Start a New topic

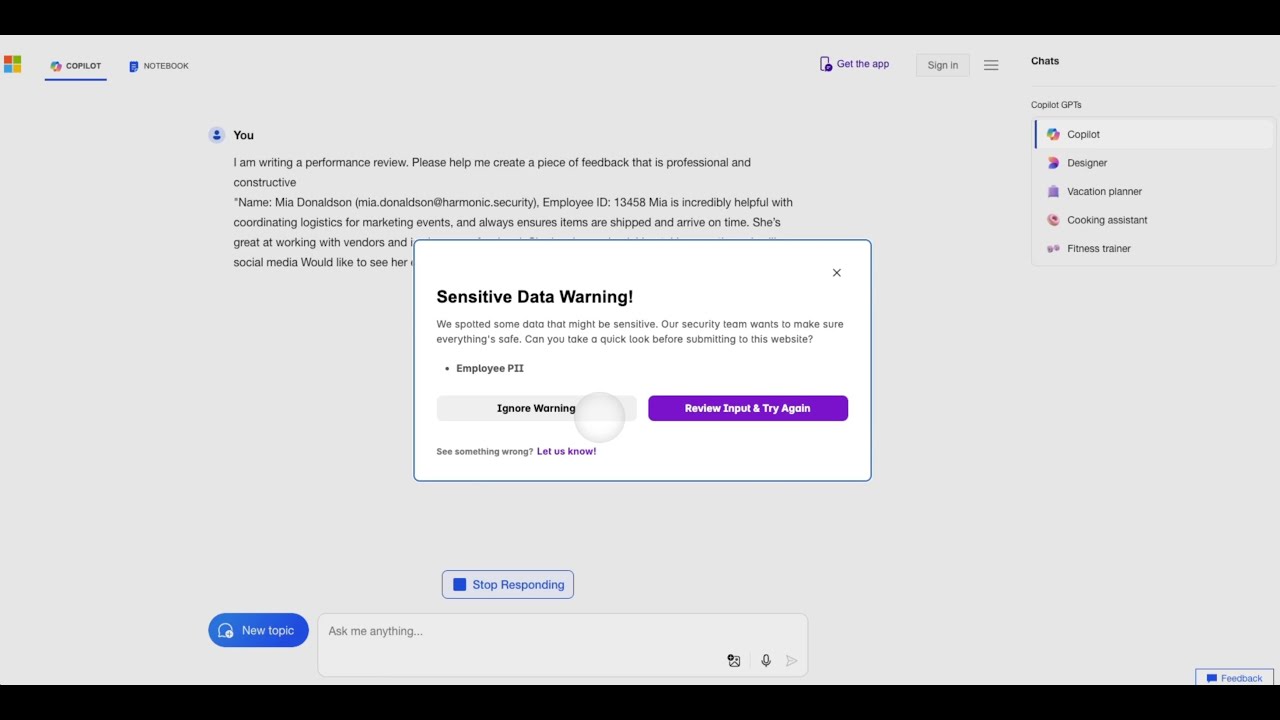pos(258,631)
